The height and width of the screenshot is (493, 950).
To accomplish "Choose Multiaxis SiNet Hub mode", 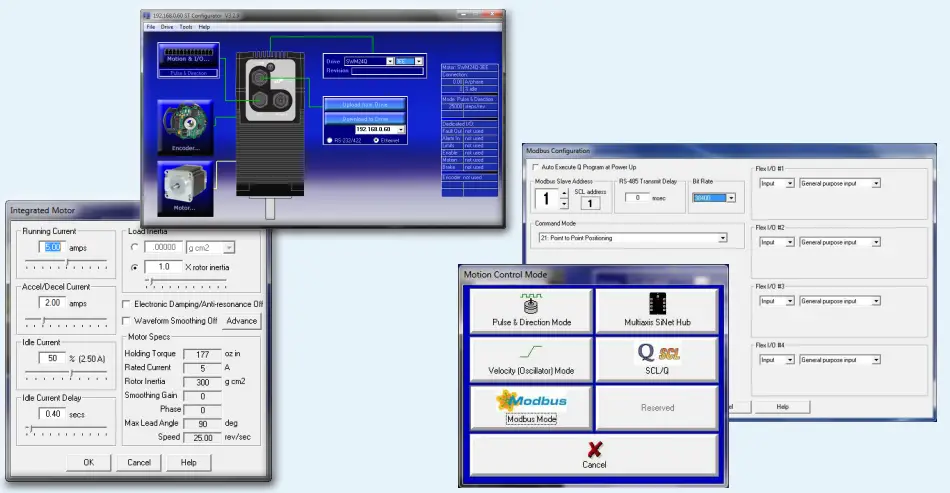I will pos(657,311).
